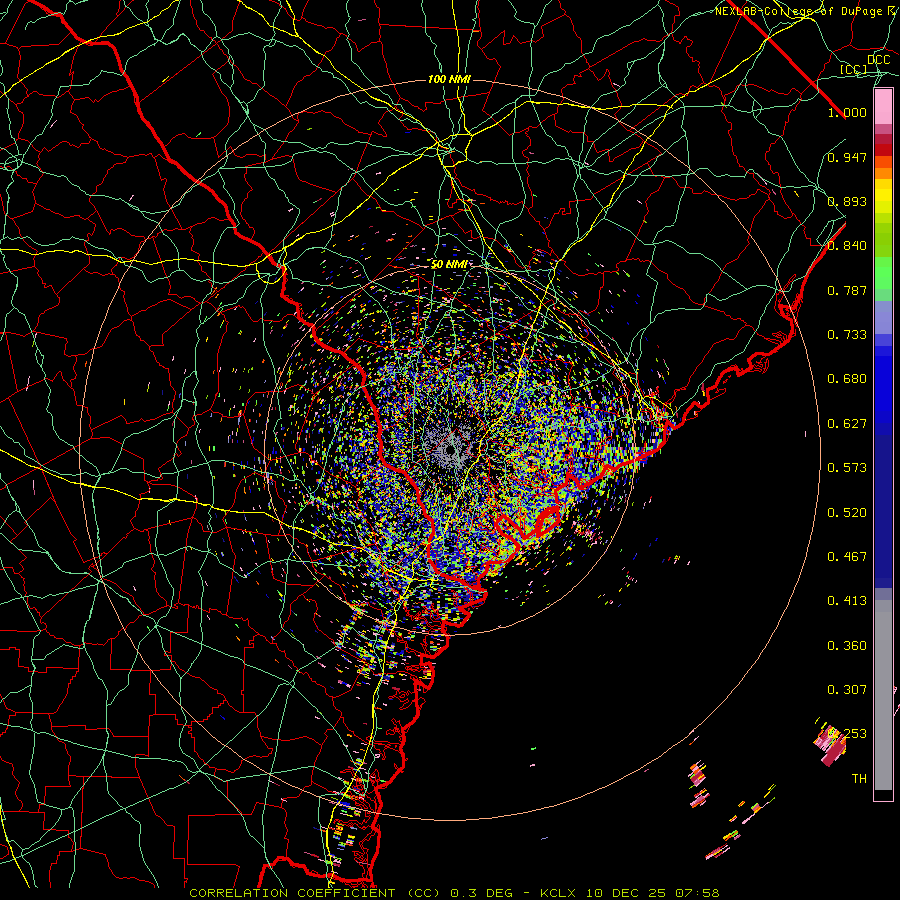Pick the lavender segment near 0.733
Viewport: 900px width, 900px height.
[883, 317]
